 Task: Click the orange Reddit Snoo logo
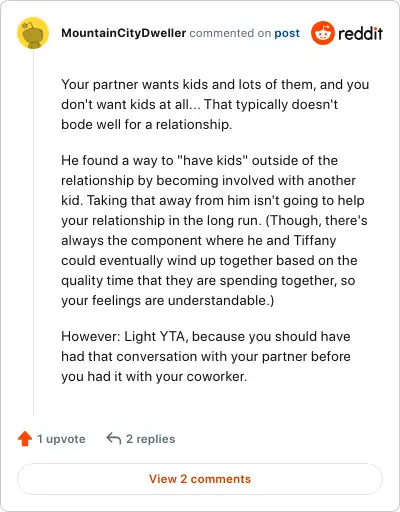click(x=322, y=33)
